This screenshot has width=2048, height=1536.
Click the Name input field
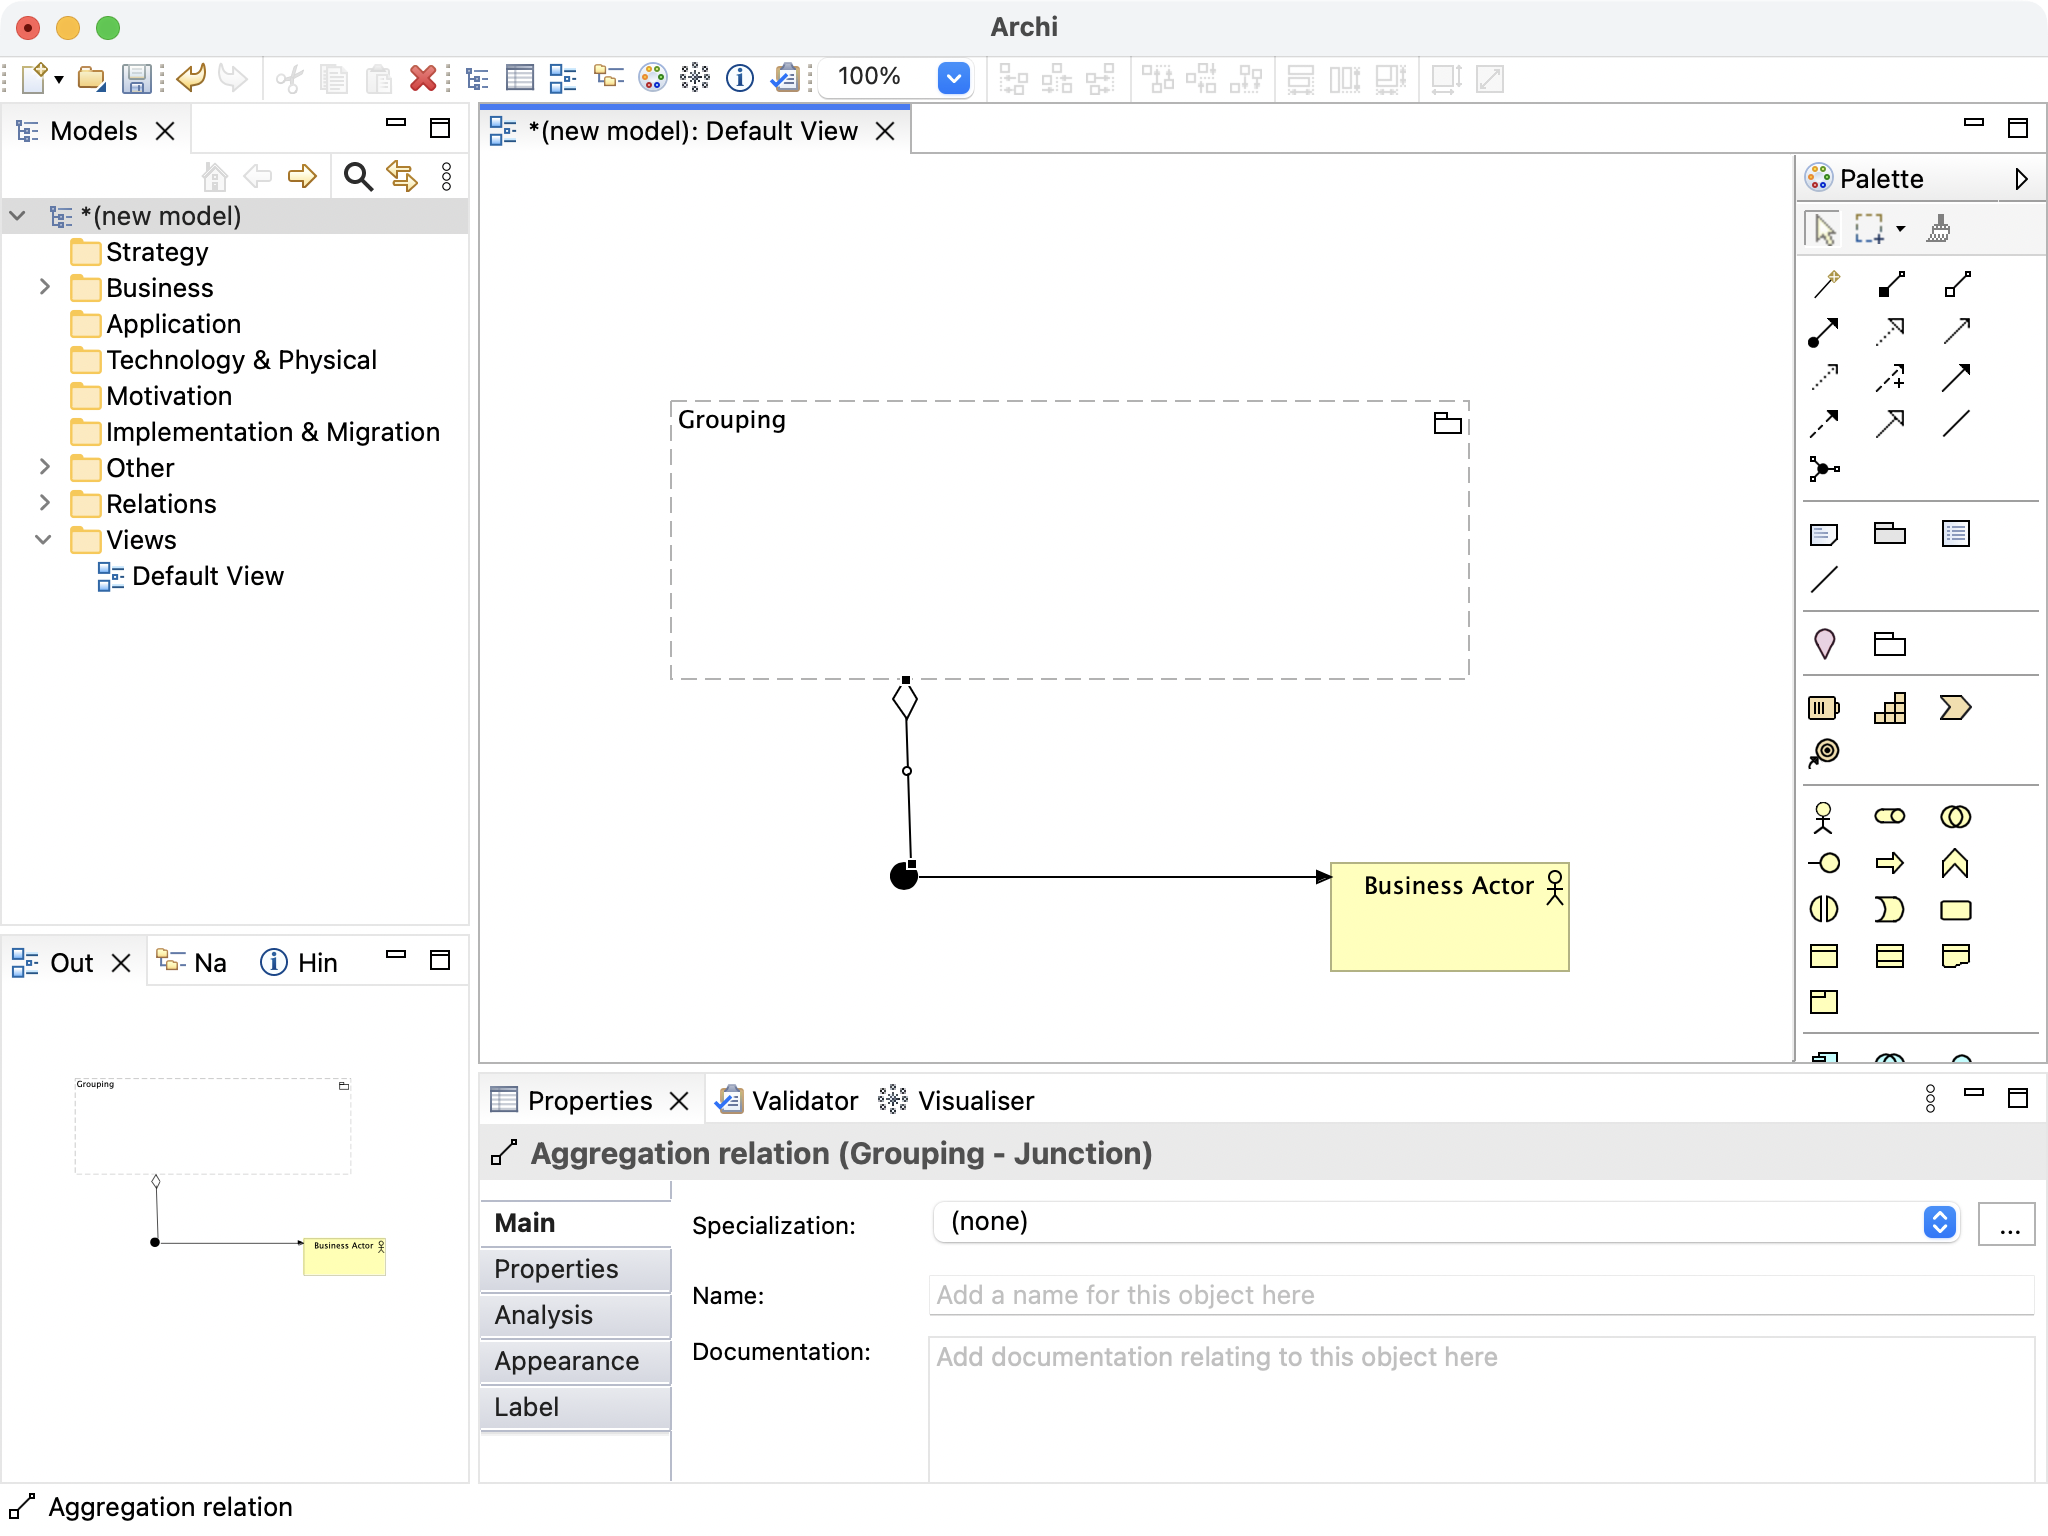[x=1482, y=1295]
